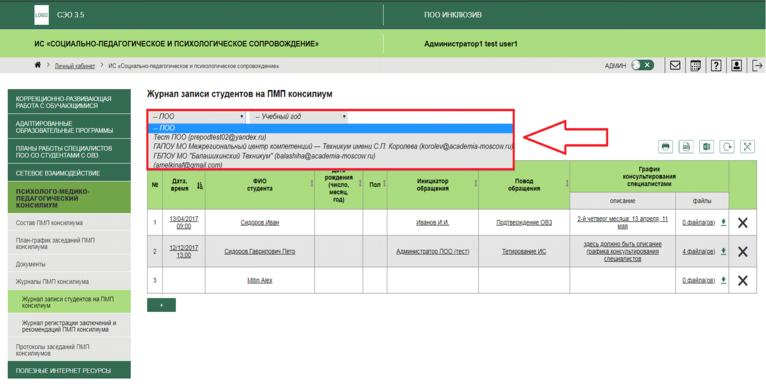Open Документы sidebar item
Screen dimensions: 766x384
(x=69, y=264)
